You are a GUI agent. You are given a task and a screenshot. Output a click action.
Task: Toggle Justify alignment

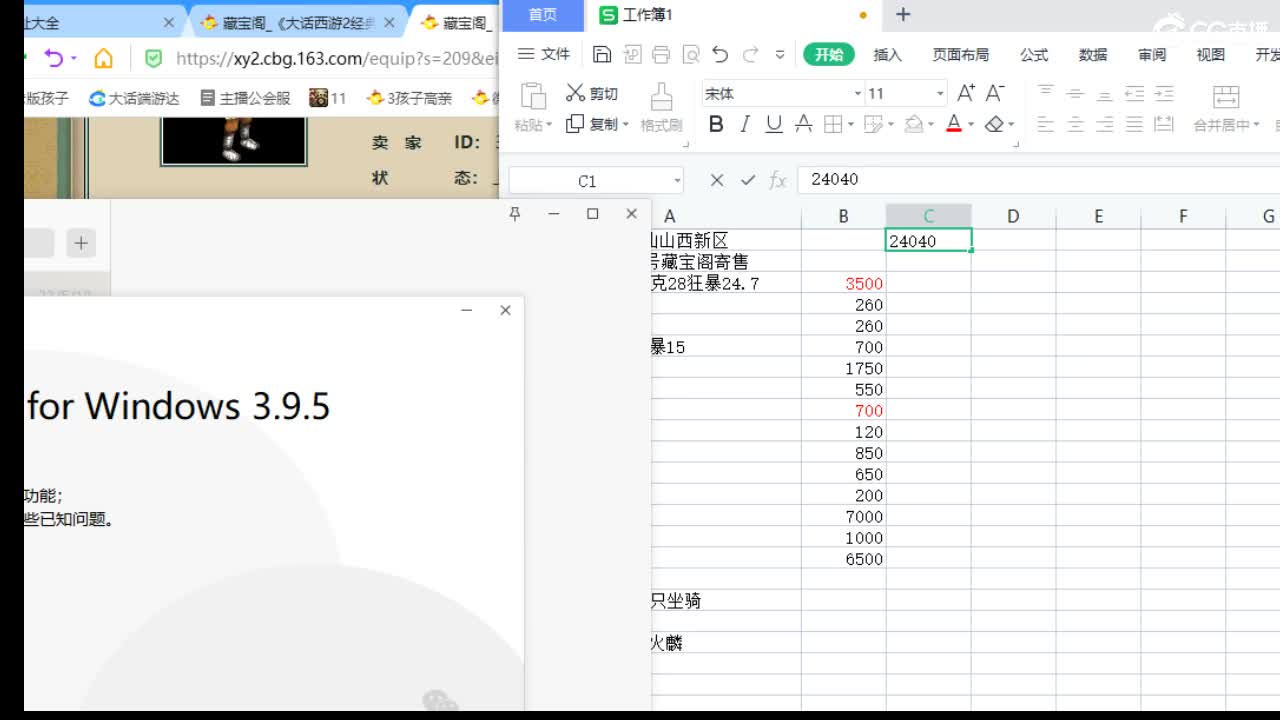tap(1134, 124)
